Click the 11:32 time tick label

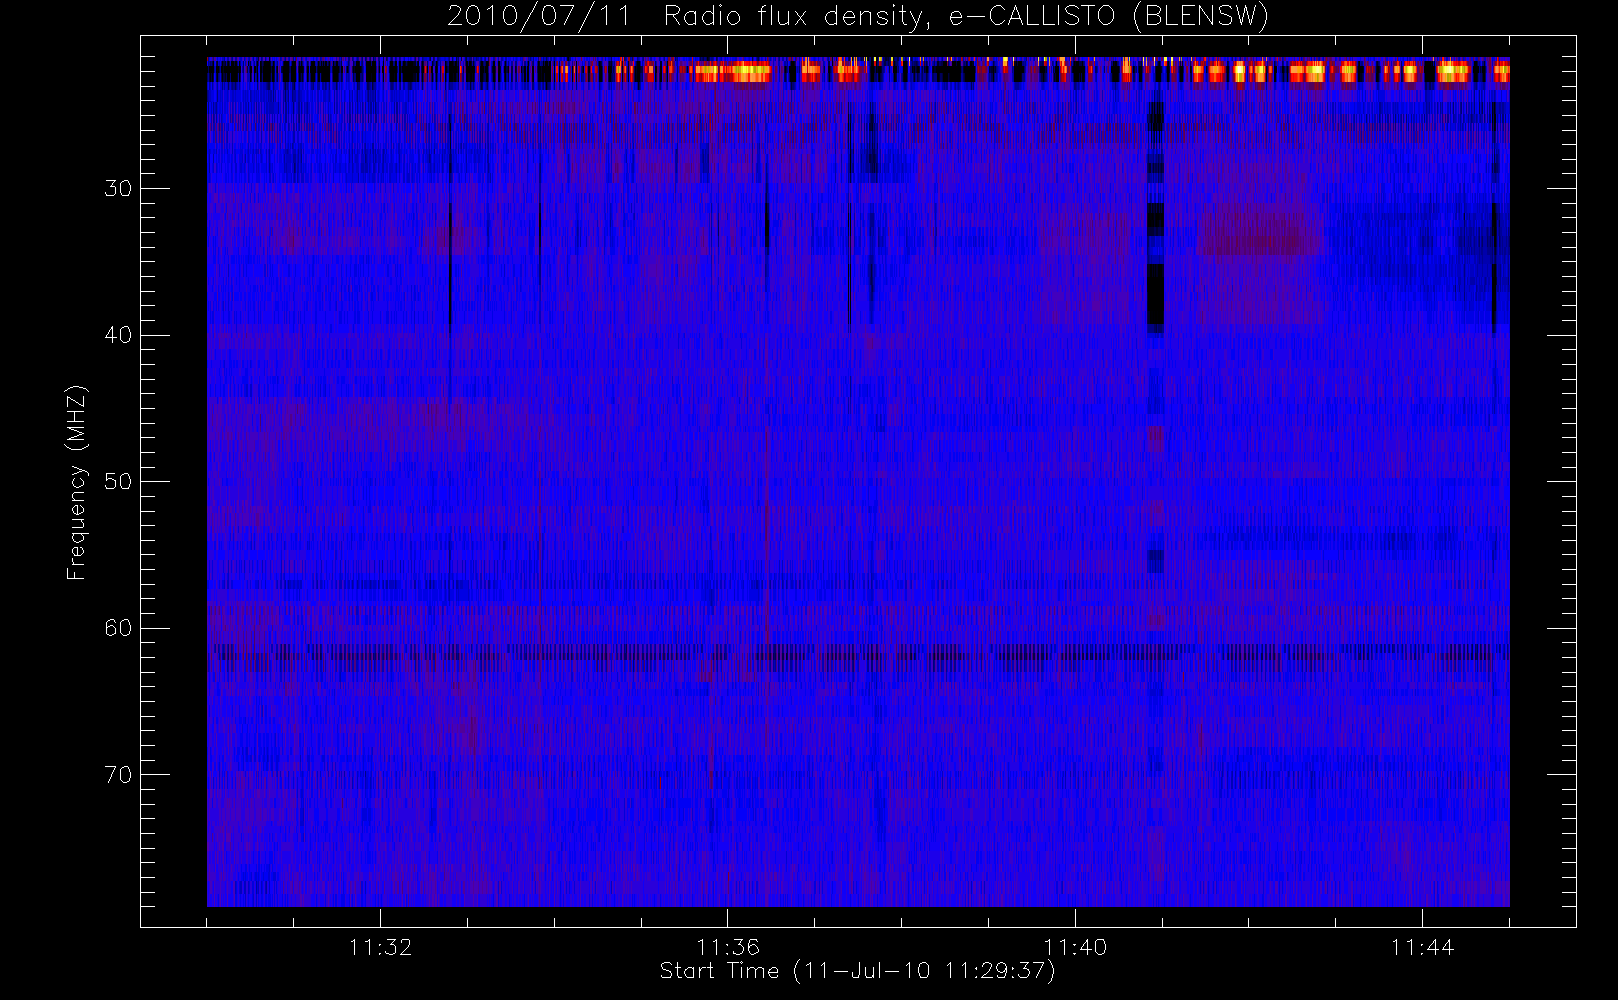380,947
